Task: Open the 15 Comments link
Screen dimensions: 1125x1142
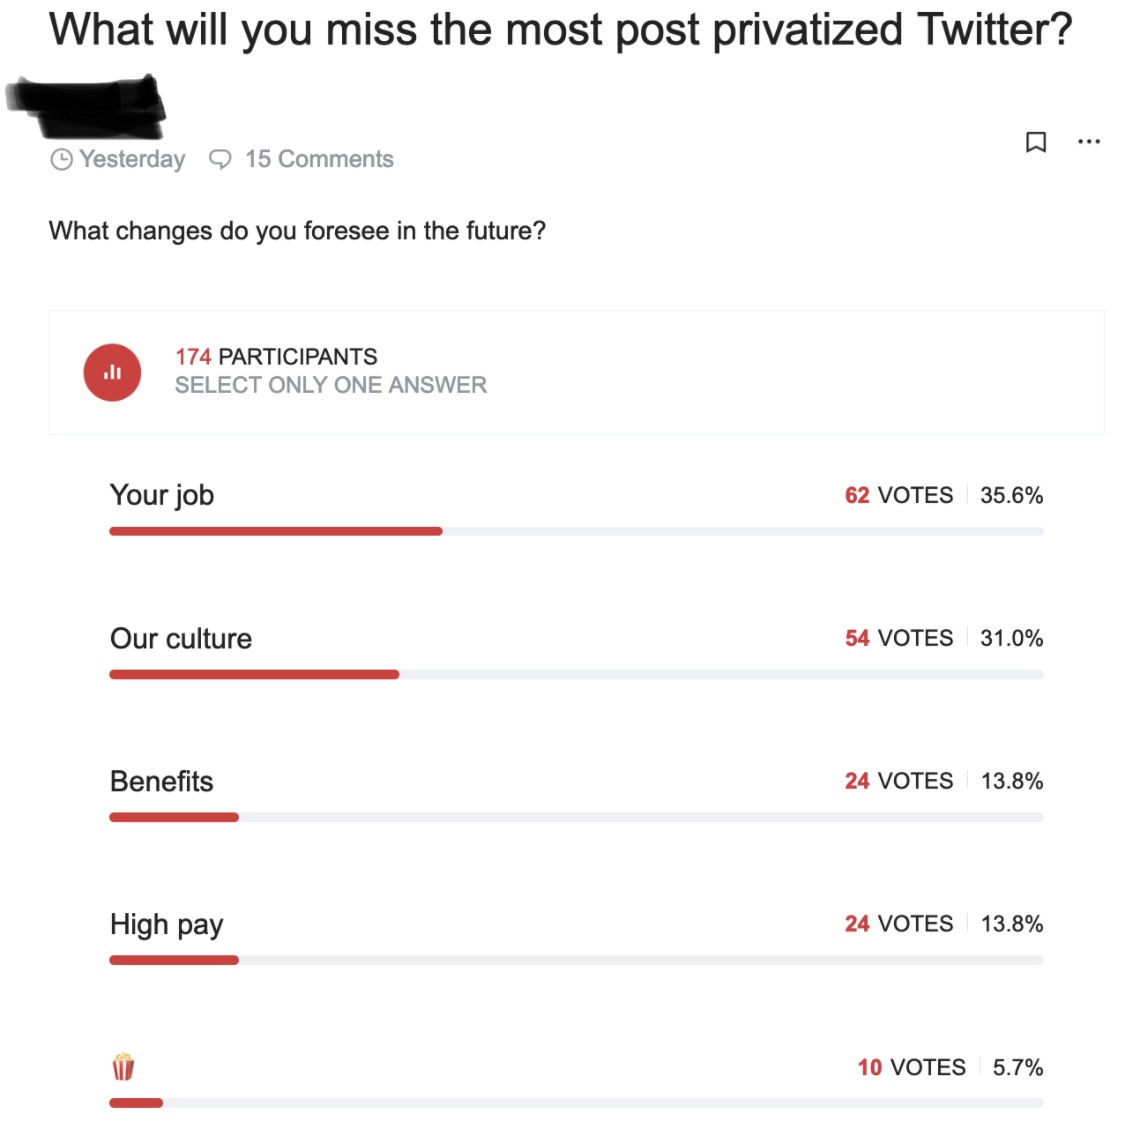Action: point(319,159)
